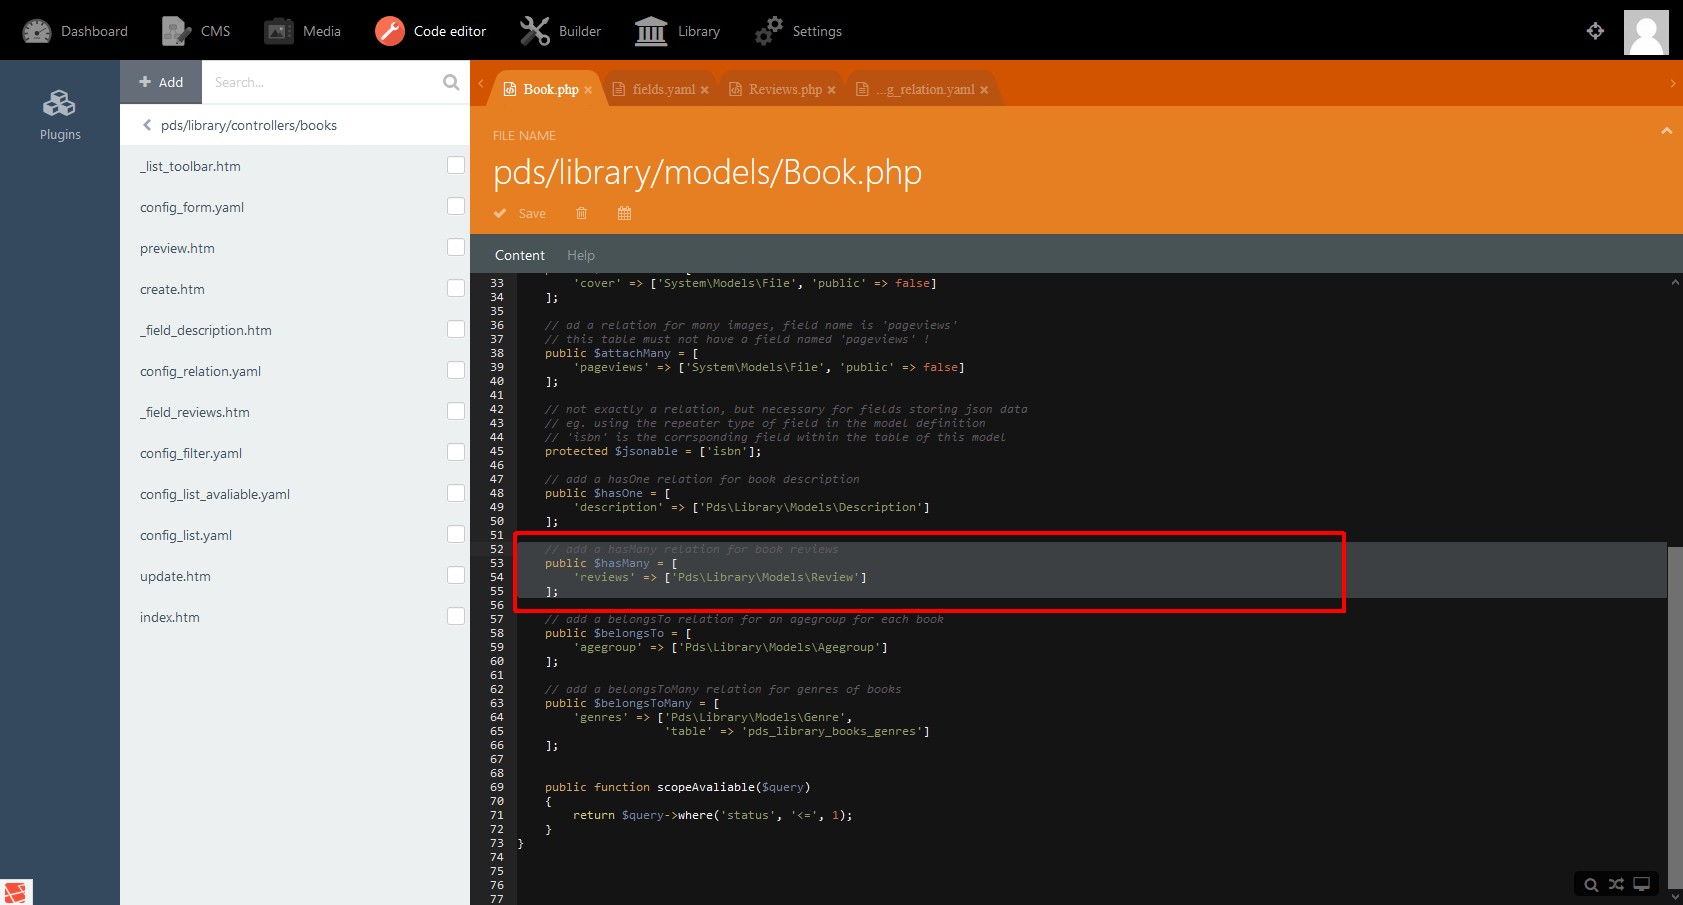Select the _list_toolbar.htm checkbox

coord(456,165)
